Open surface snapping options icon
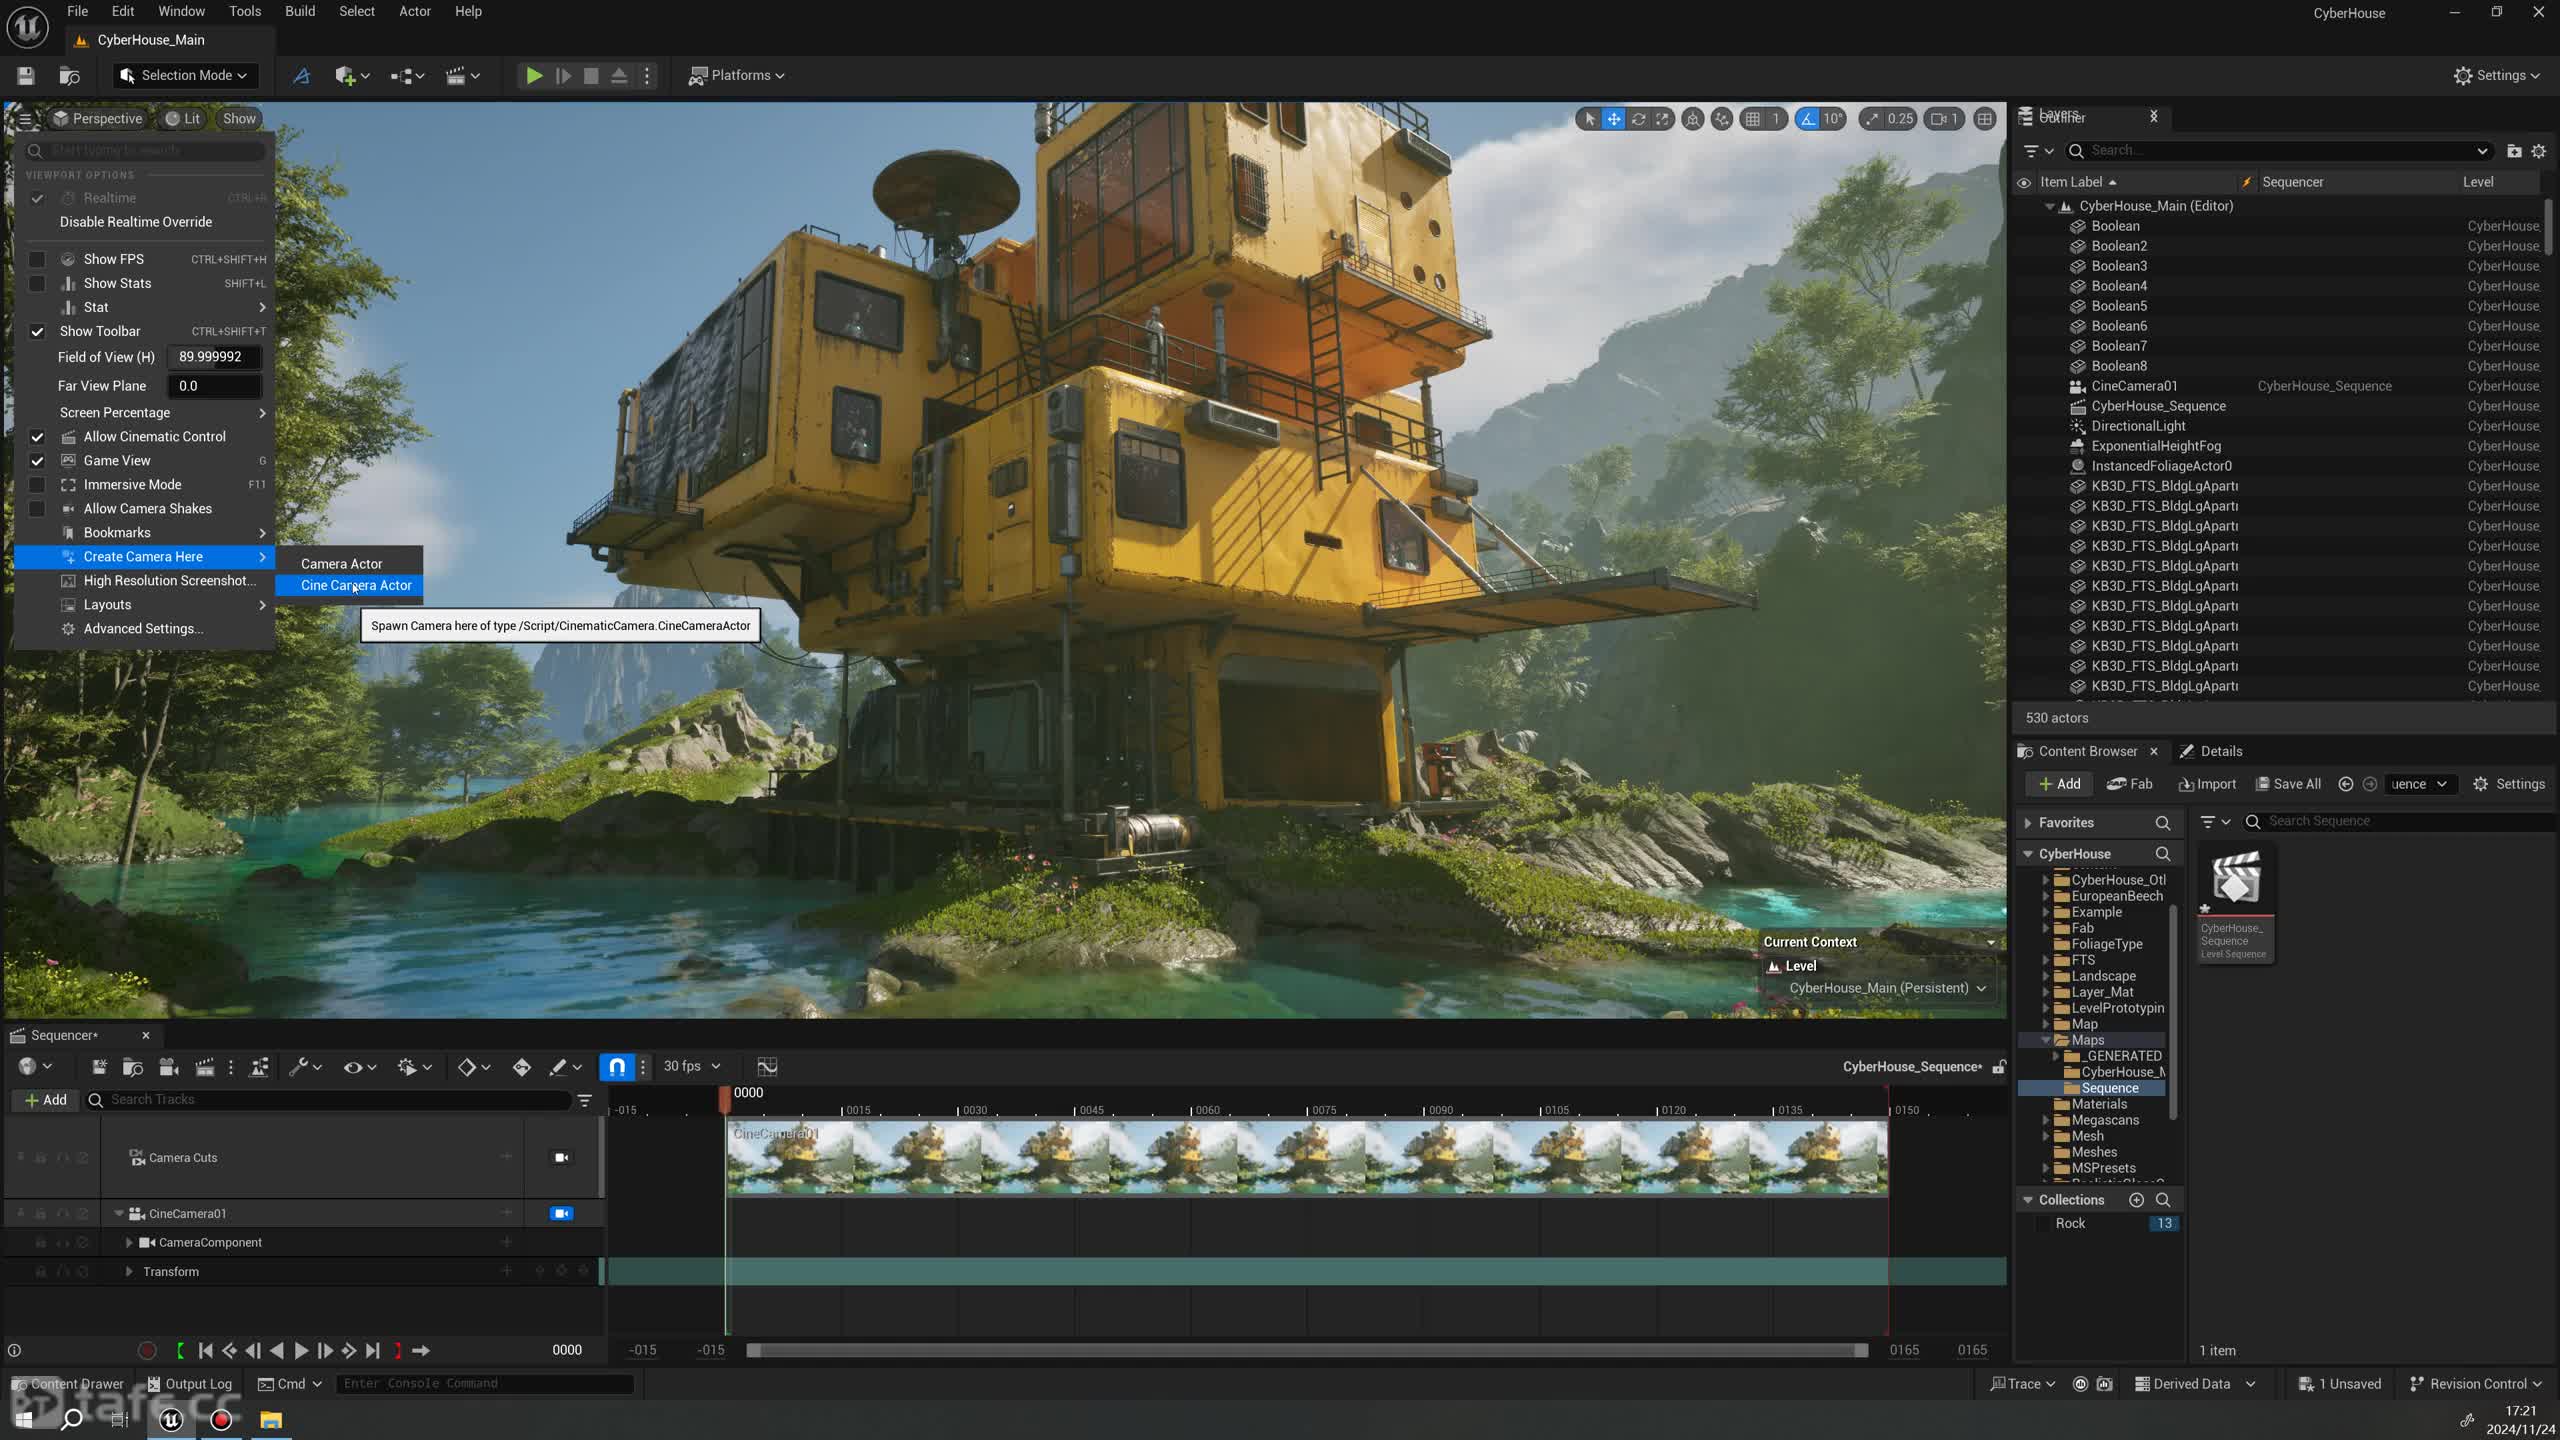Viewport: 2560px width, 1440px height. pos(1721,119)
